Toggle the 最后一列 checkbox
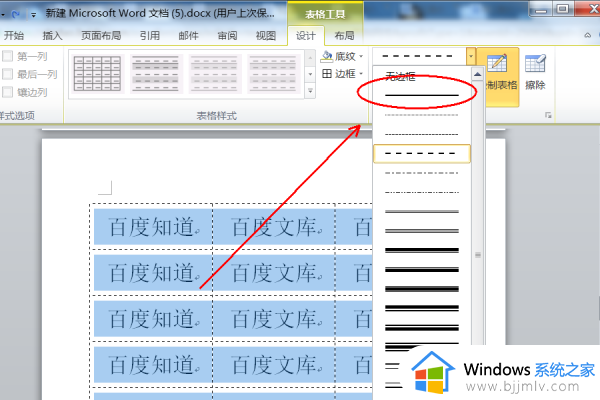This screenshot has width=600, height=400. point(7,74)
